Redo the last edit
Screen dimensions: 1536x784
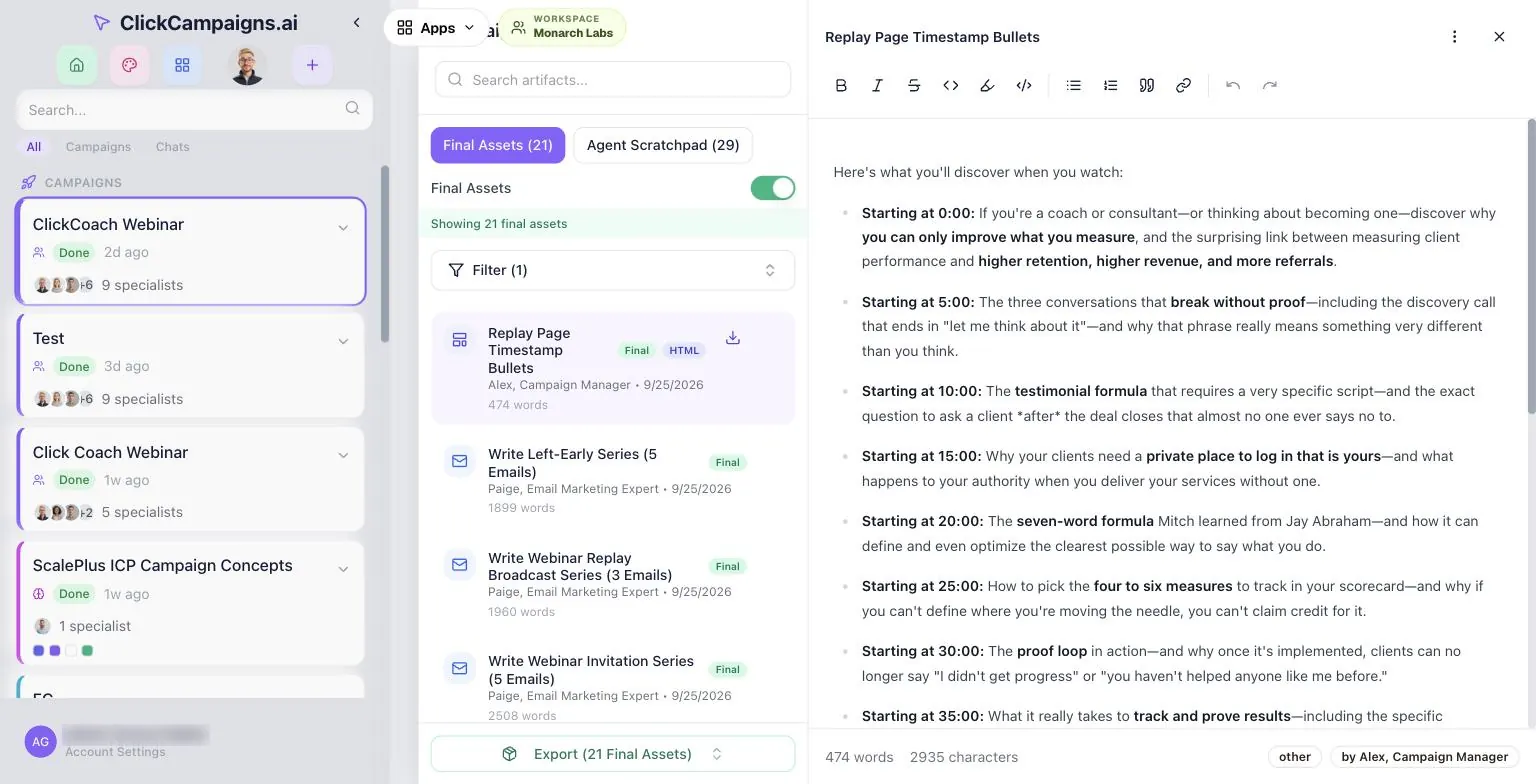(1270, 86)
